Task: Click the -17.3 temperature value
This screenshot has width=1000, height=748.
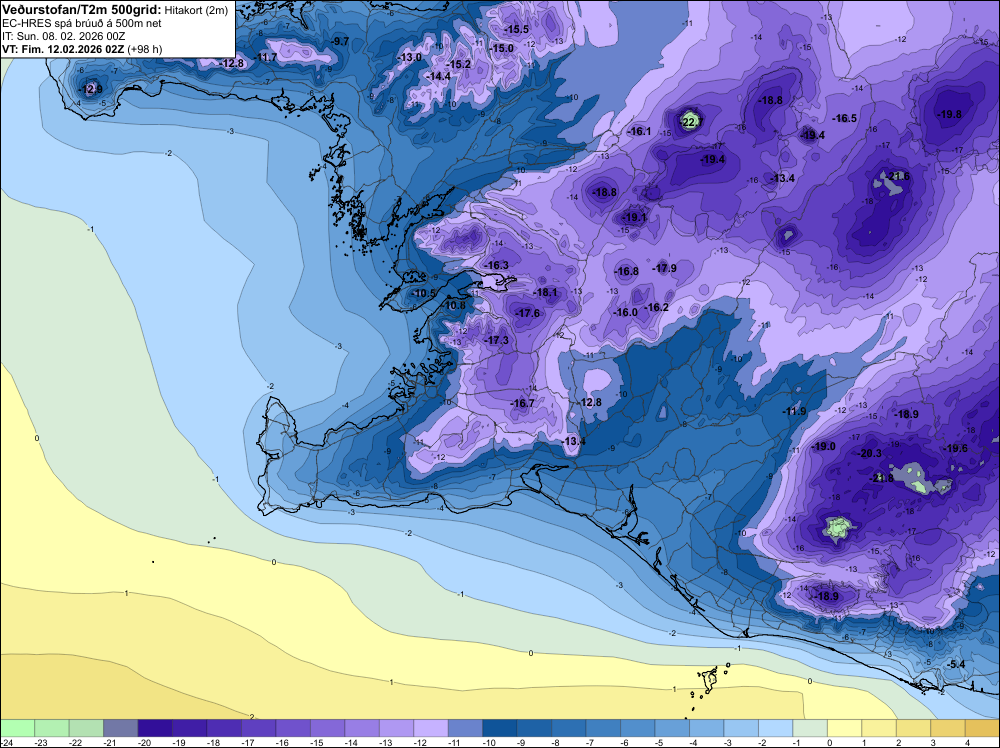Action: click(496, 341)
